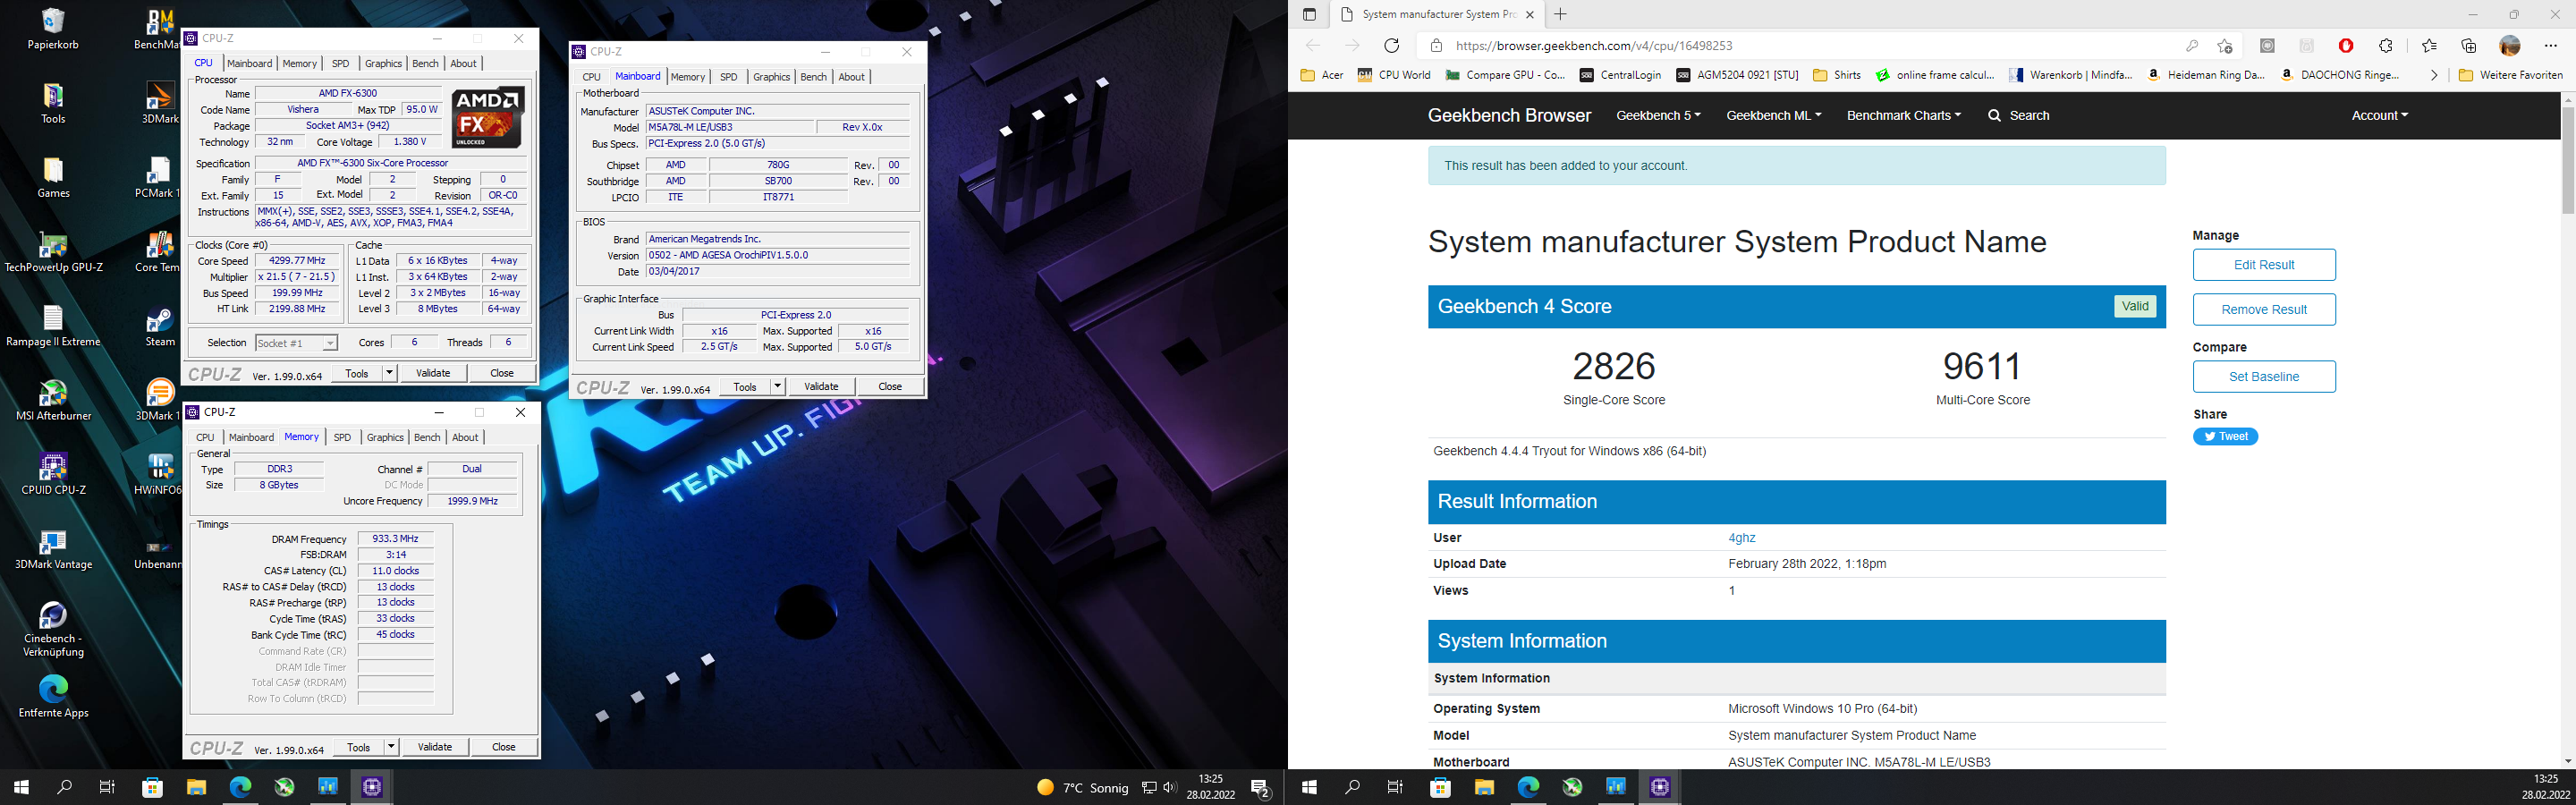Launch CPUID CPU-Z desktop shortcut
Viewport: 2576px width, 805px height.
(x=53, y=474)
